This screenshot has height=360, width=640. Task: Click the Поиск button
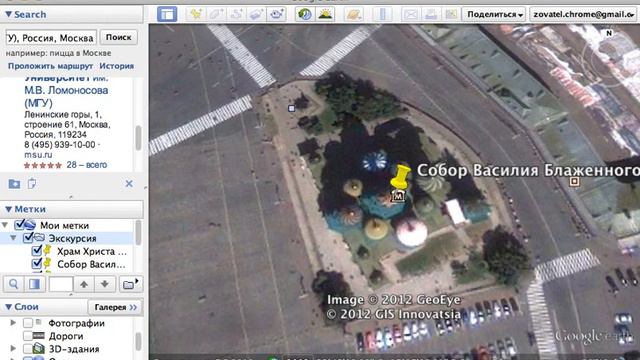[x=118, y=37]
